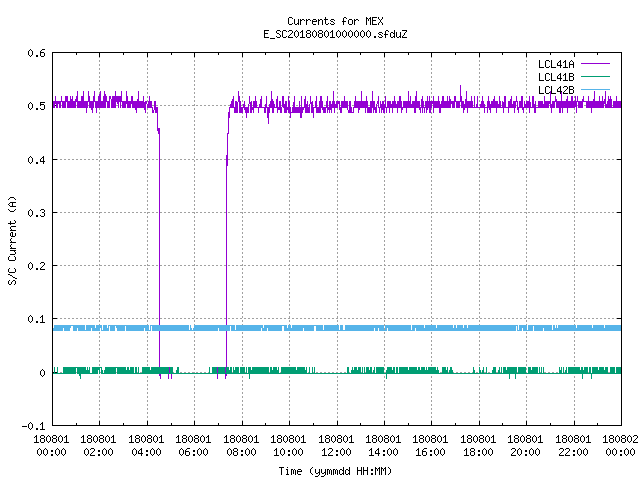Click the 0.5 y-axis tick value
Image resolution: width=640 pixels, height=480 pixels.
(x=36, y=106)
